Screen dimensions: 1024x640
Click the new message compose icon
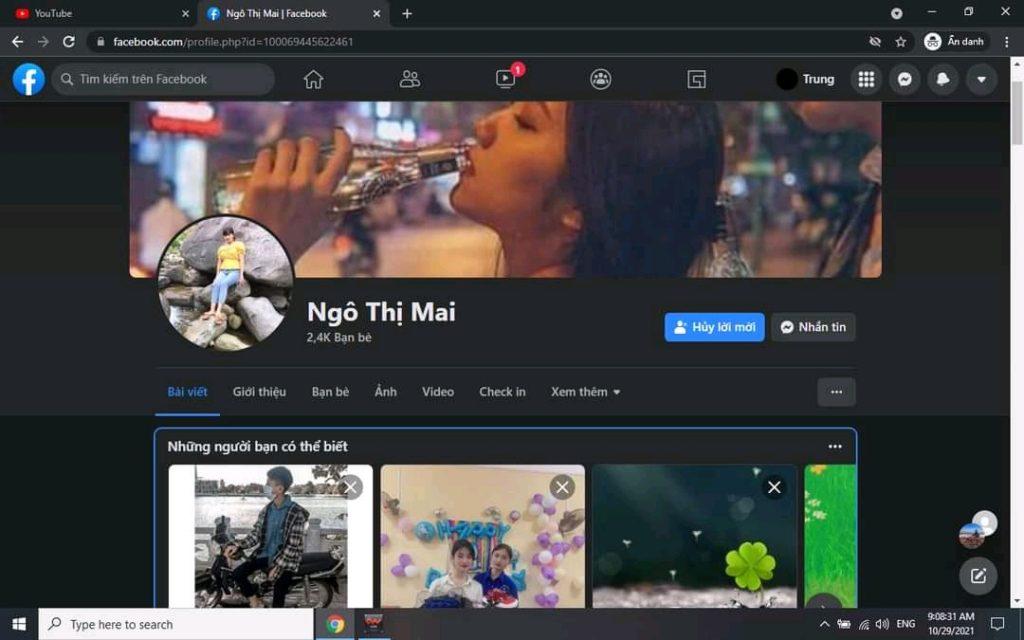tap(977, 576)
